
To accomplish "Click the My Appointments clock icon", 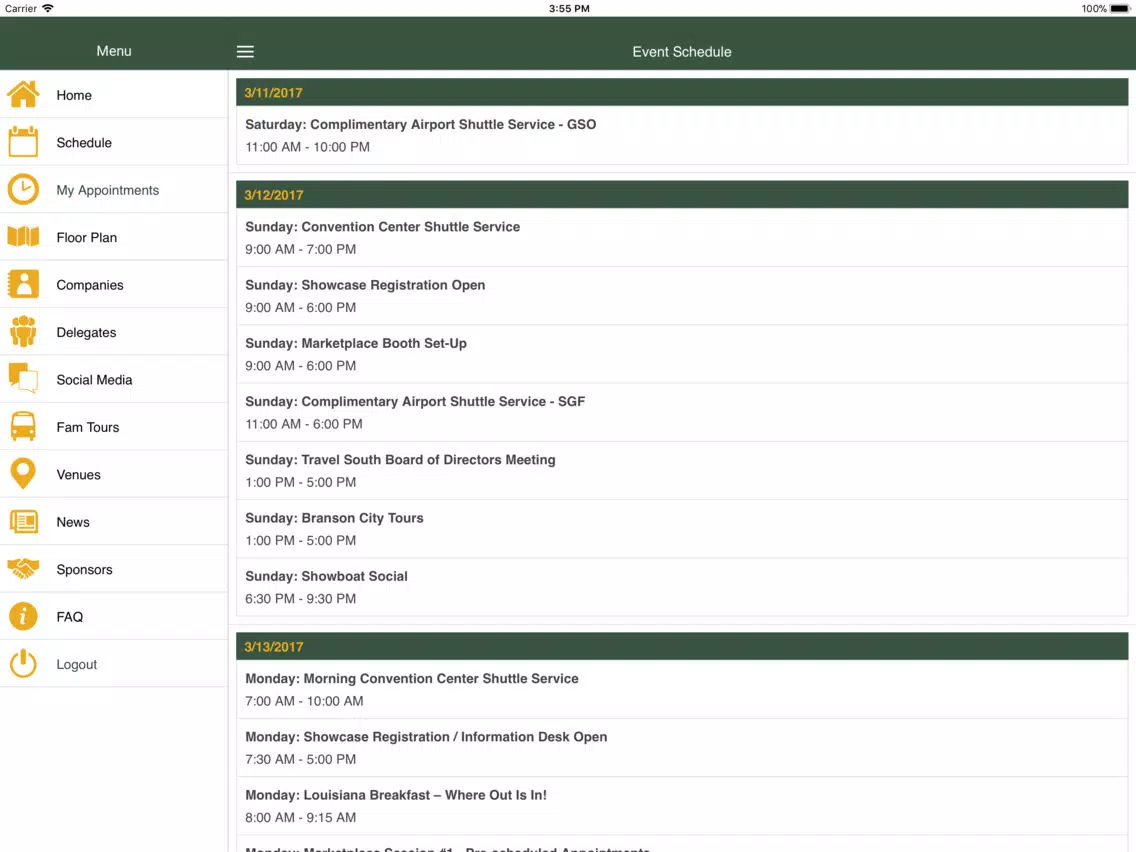I will 23,189.
